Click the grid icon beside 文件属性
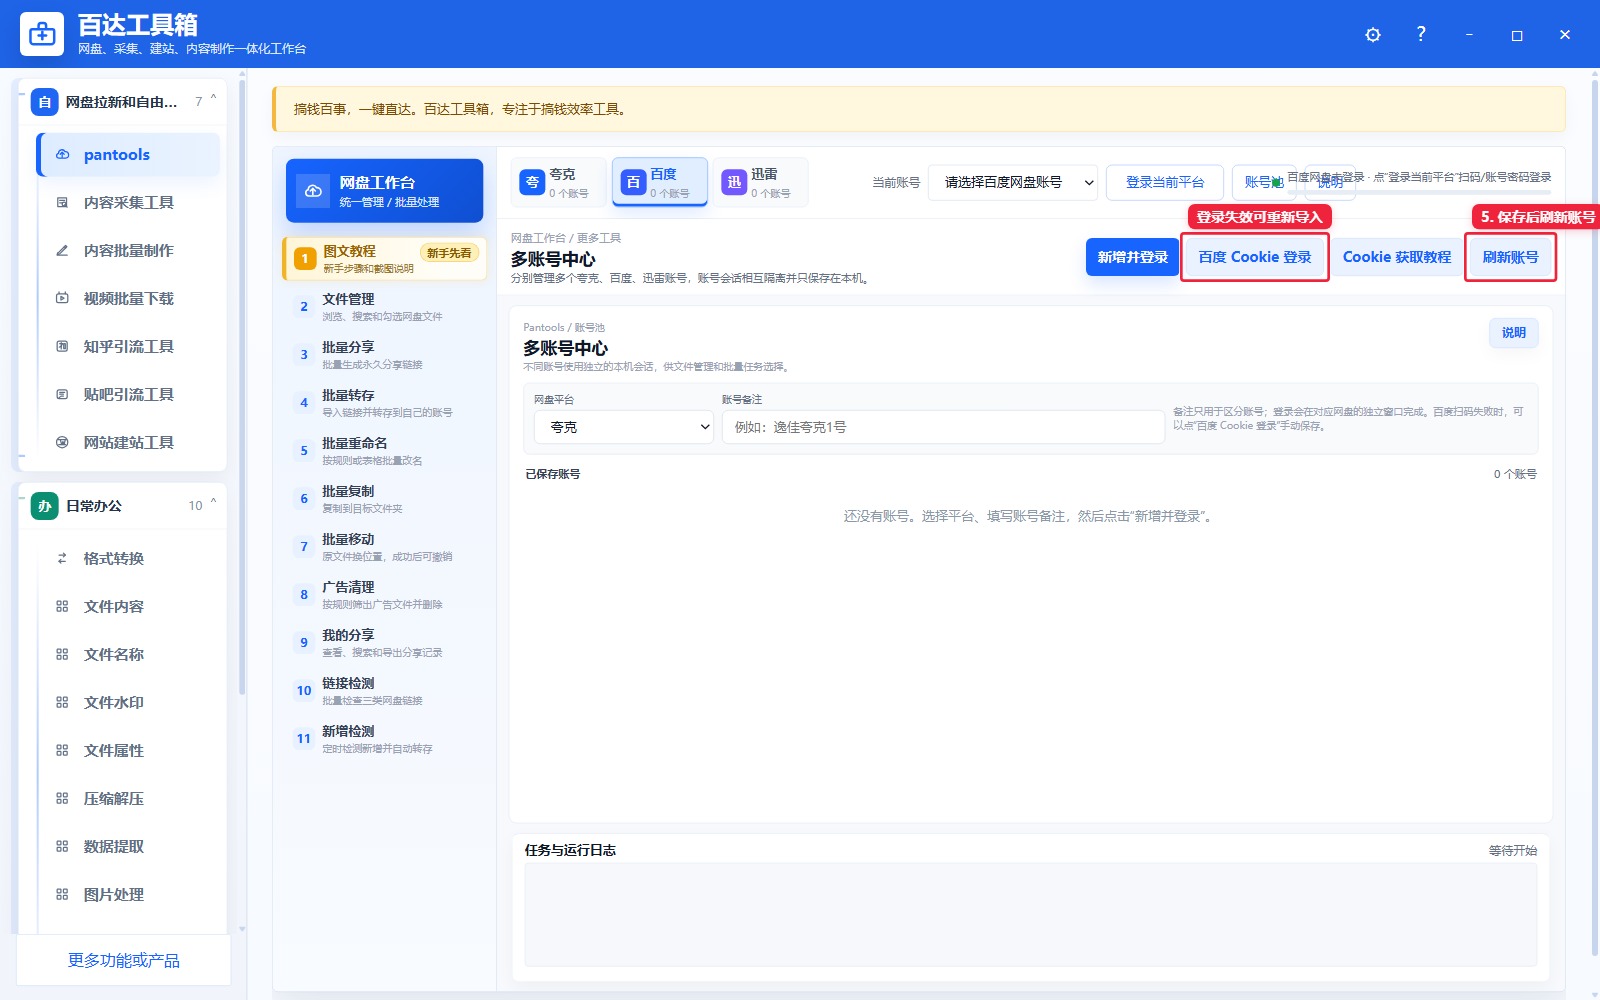 62,751
